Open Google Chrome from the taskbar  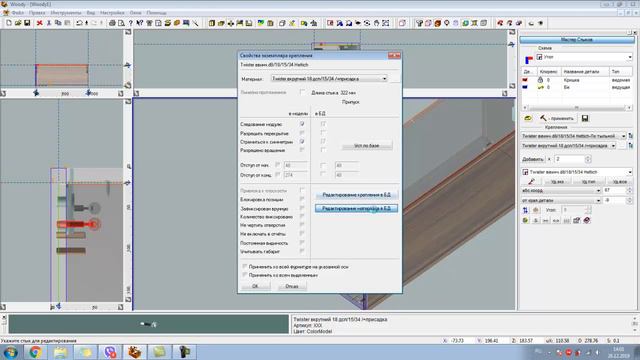(35, 352)
